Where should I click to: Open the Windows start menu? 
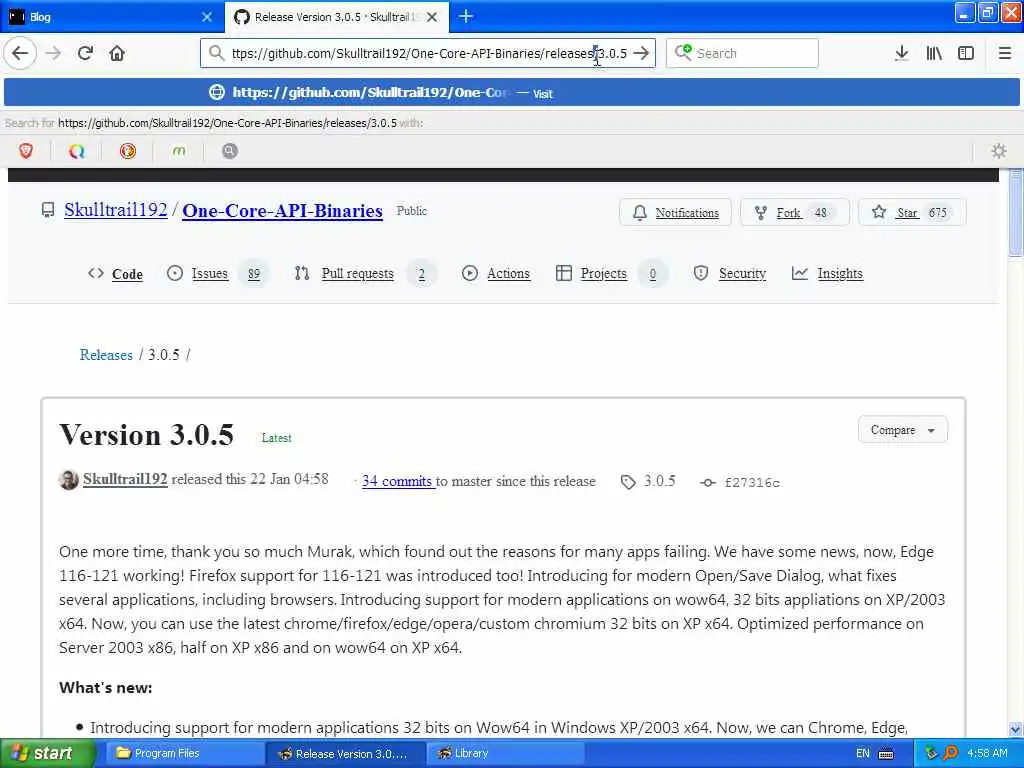click(x=47, y=754)
